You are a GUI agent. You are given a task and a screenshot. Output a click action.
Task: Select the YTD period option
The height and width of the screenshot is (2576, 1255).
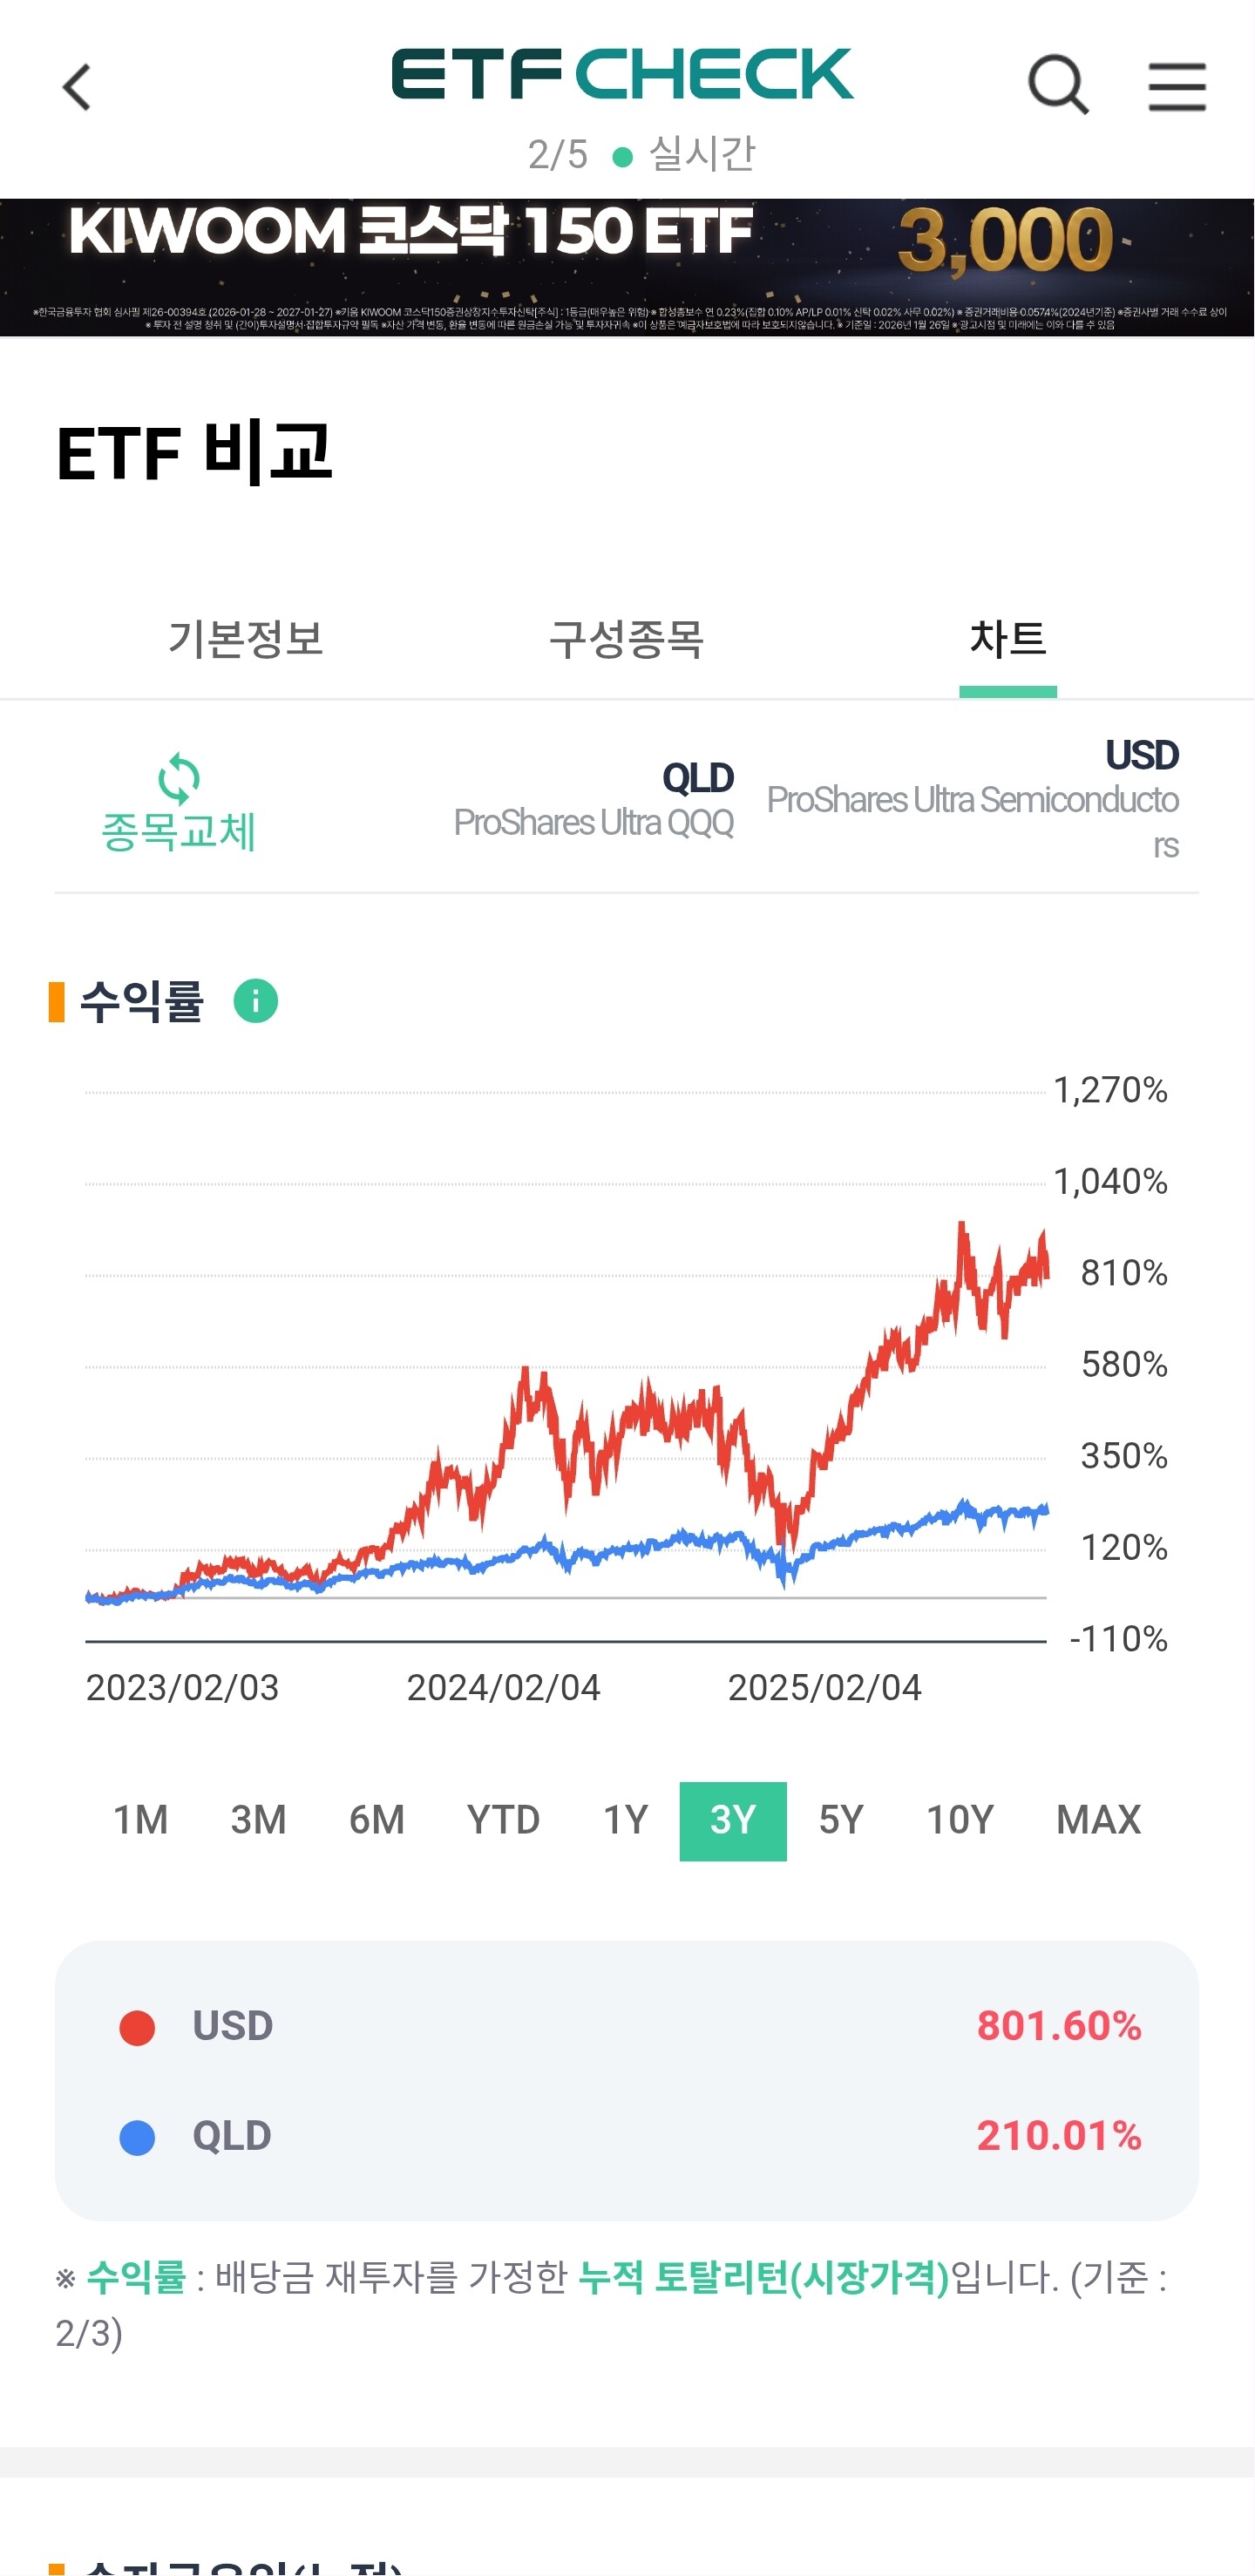point(503,1820)
